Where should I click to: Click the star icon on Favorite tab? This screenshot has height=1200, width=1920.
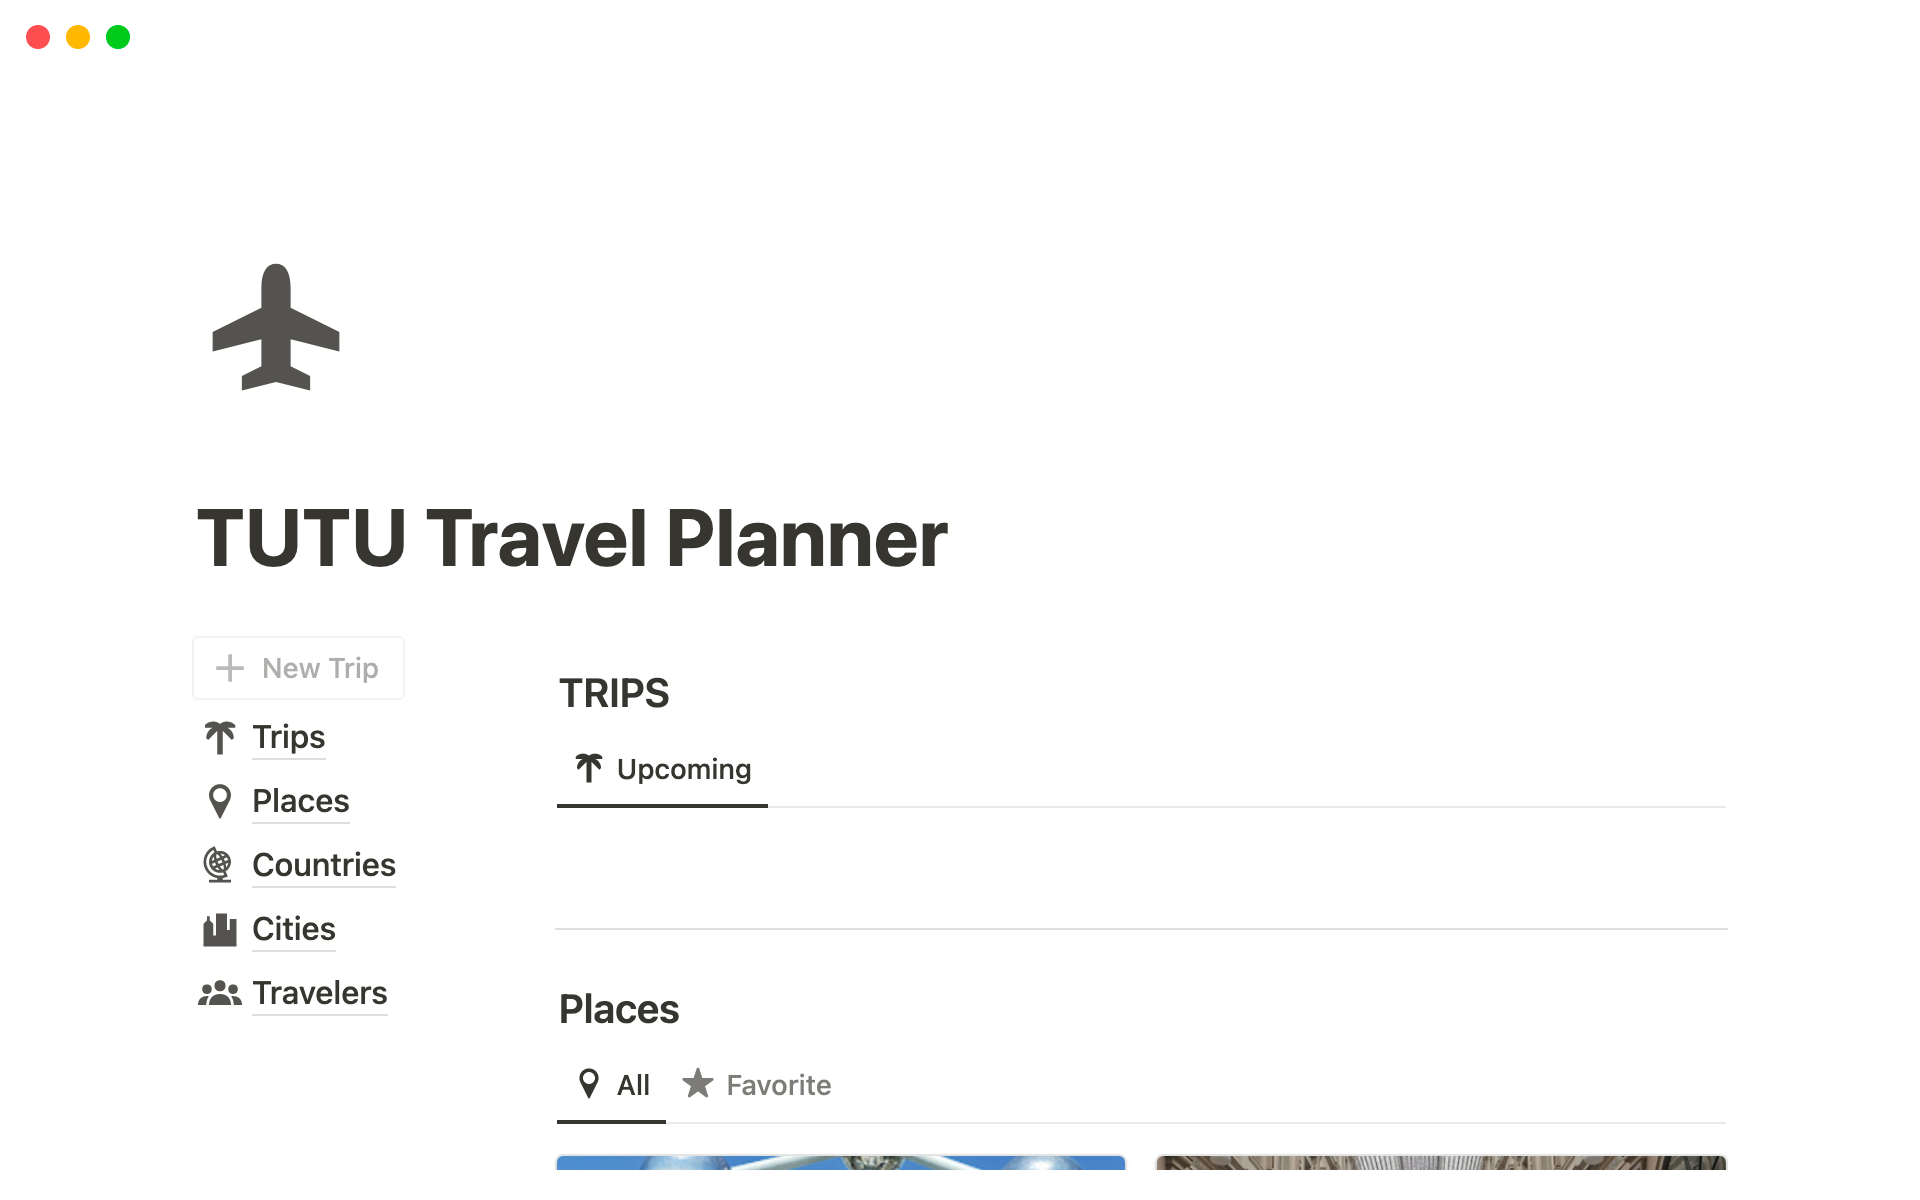(697, 1084)
